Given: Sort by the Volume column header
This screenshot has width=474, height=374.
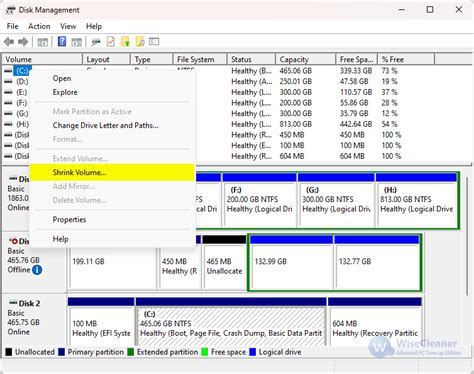Looking at the screenshot, I should click(42, 59).
